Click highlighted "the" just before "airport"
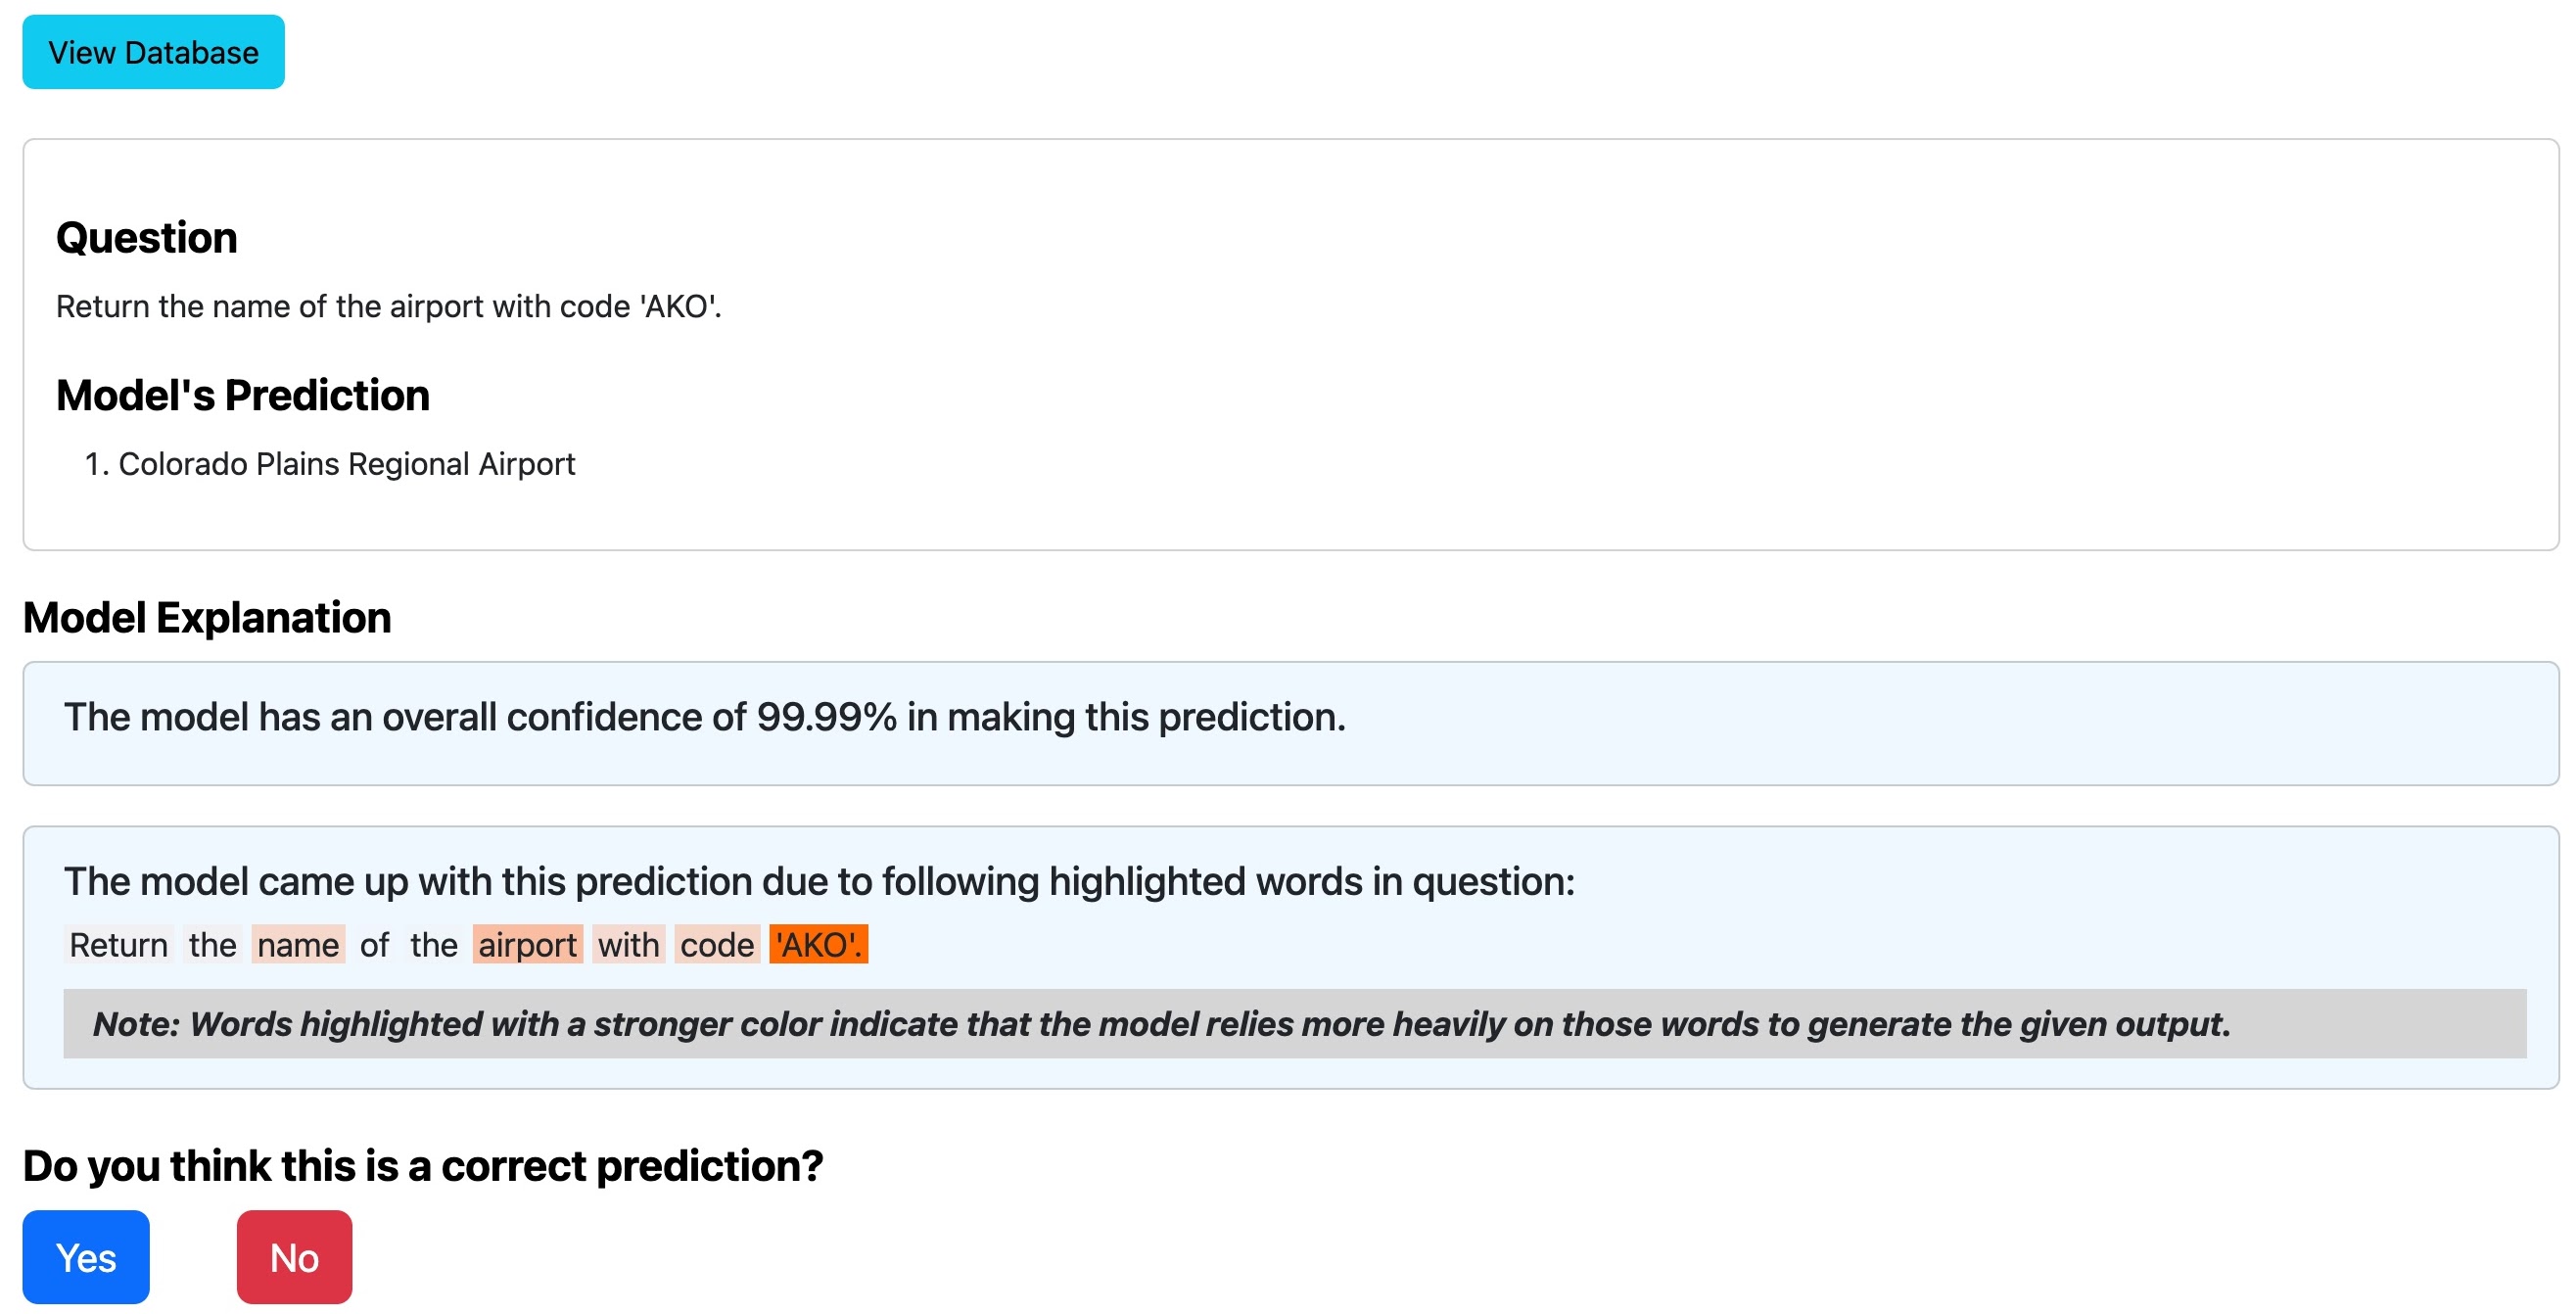Image resolution: width=2576 pixels, height=1314 pixels. 433,944
